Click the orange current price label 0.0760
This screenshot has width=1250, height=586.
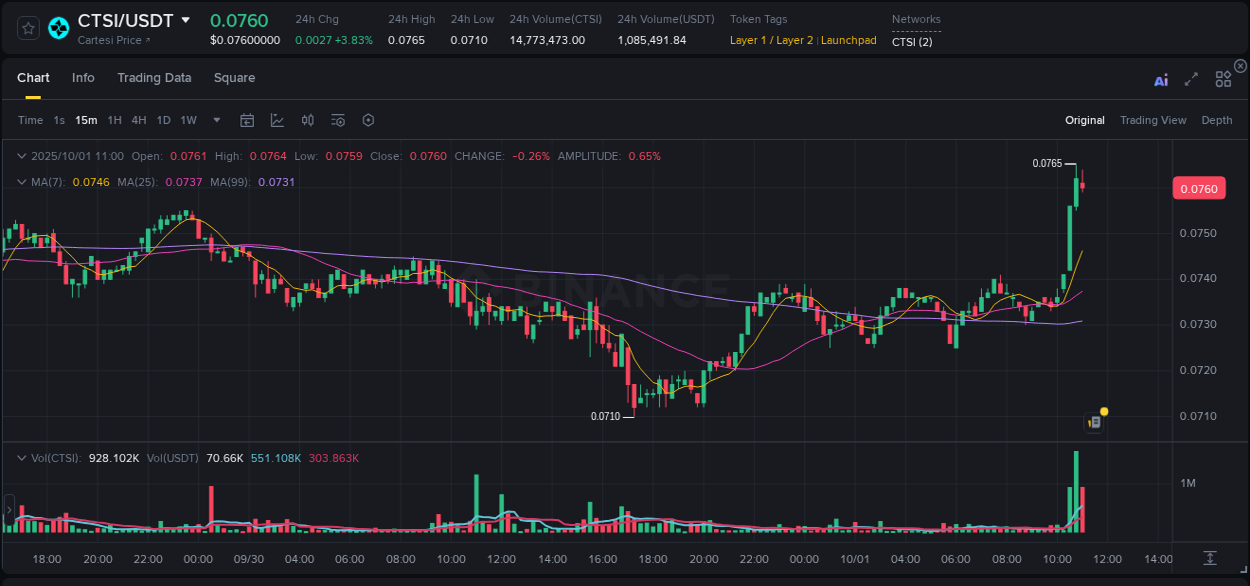(1198, 188)
